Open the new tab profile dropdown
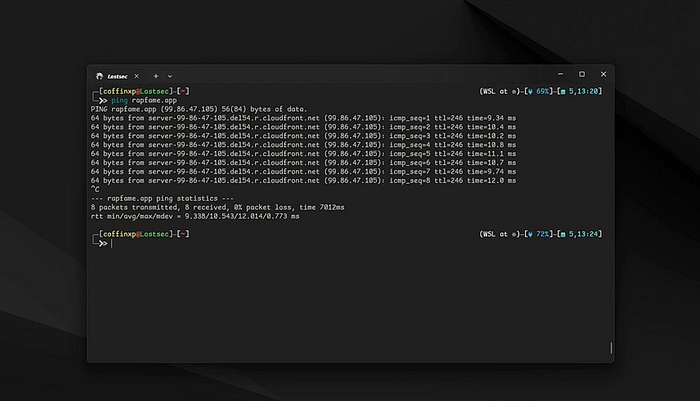Screen dimensions: 700x401 click(x=170, y=76)
